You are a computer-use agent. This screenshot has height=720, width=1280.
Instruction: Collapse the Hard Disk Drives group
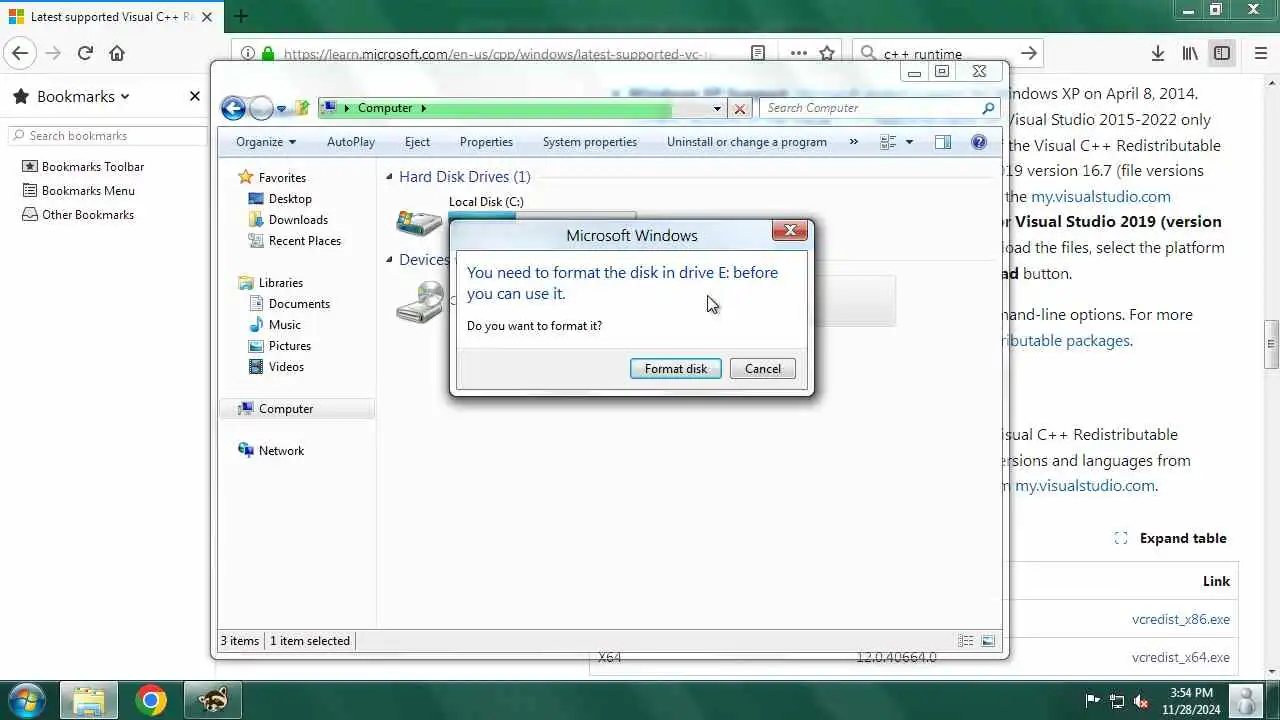[x=390, y=177]
